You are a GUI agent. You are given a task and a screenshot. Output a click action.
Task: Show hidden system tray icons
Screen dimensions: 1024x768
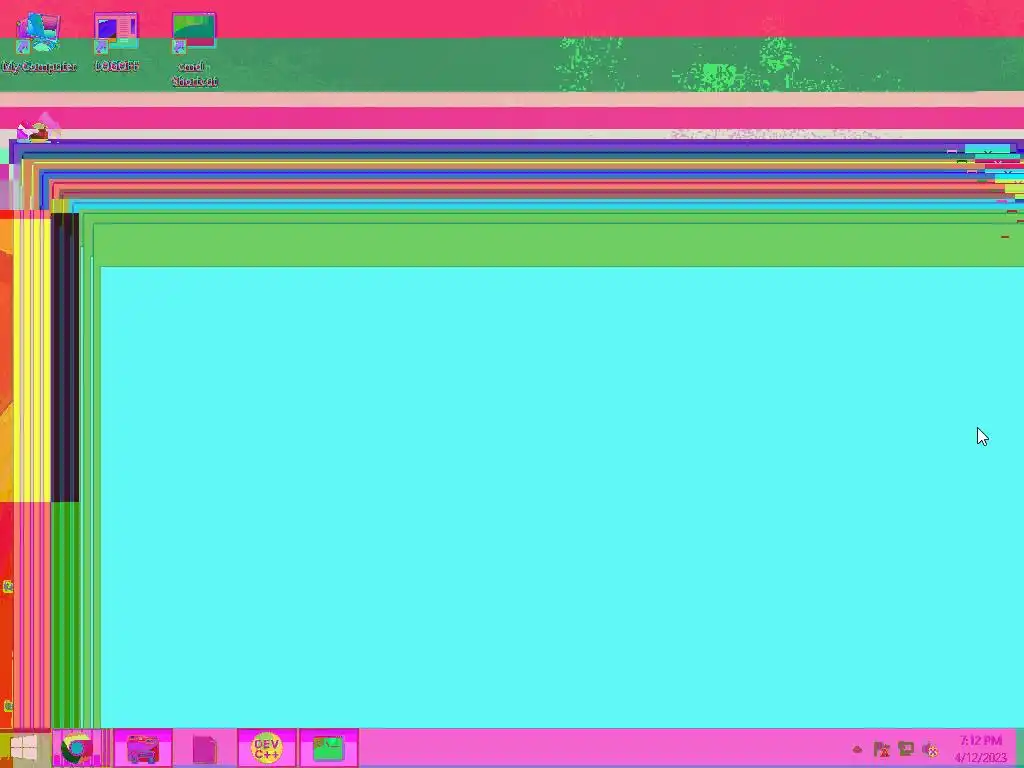(857, 749)
